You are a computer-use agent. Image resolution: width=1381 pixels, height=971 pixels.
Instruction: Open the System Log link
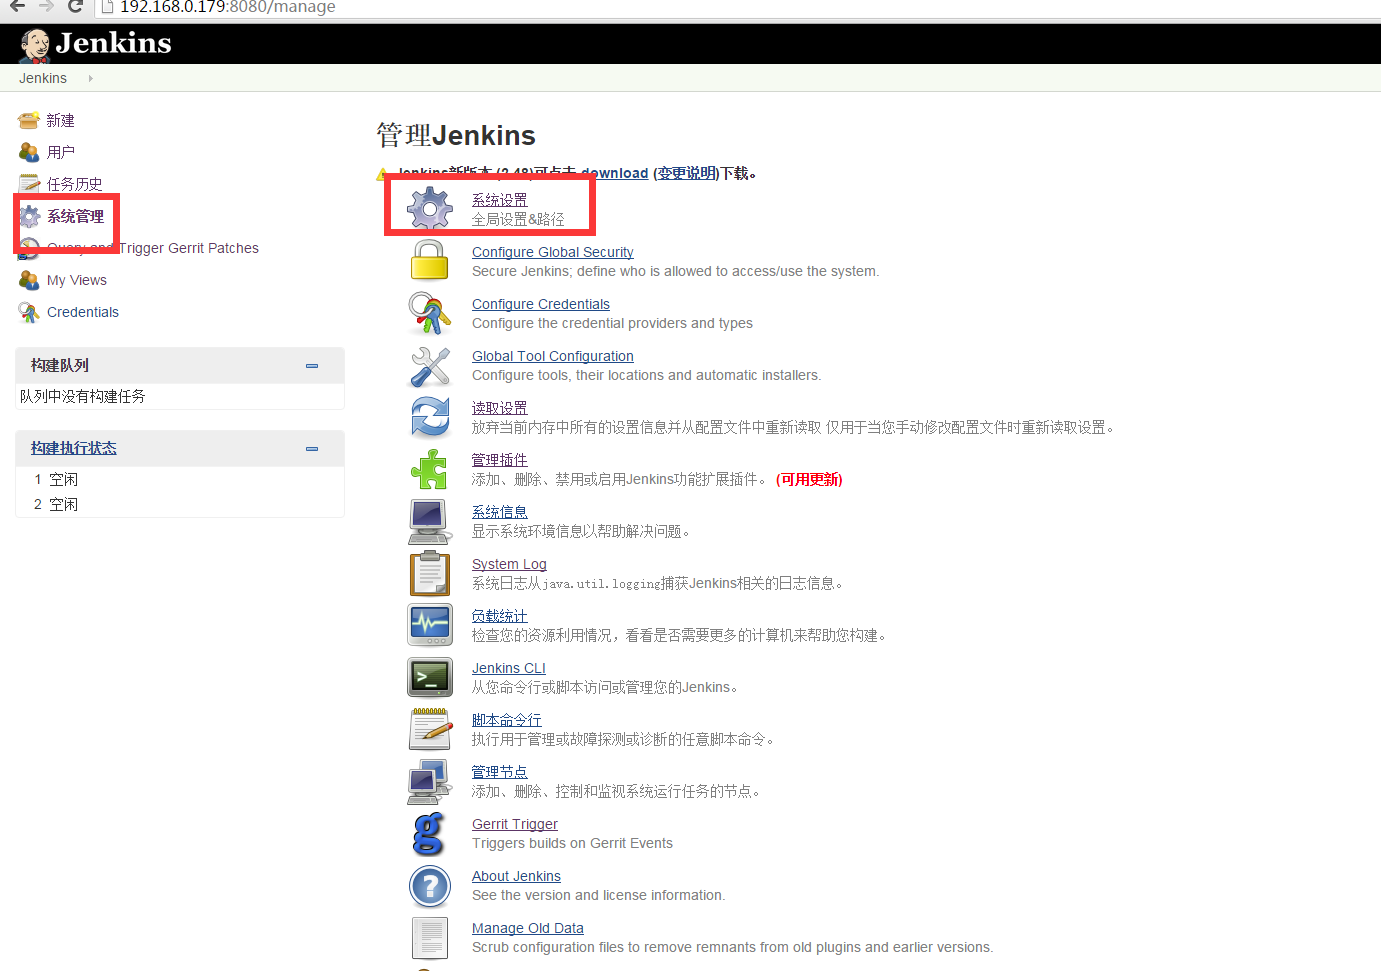pos(509,565)
